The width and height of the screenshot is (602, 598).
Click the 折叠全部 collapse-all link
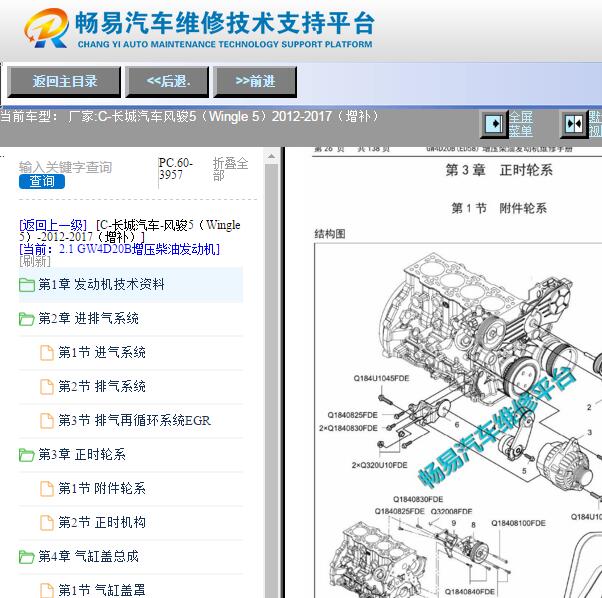pyautogui.click(x=230, y=169)
